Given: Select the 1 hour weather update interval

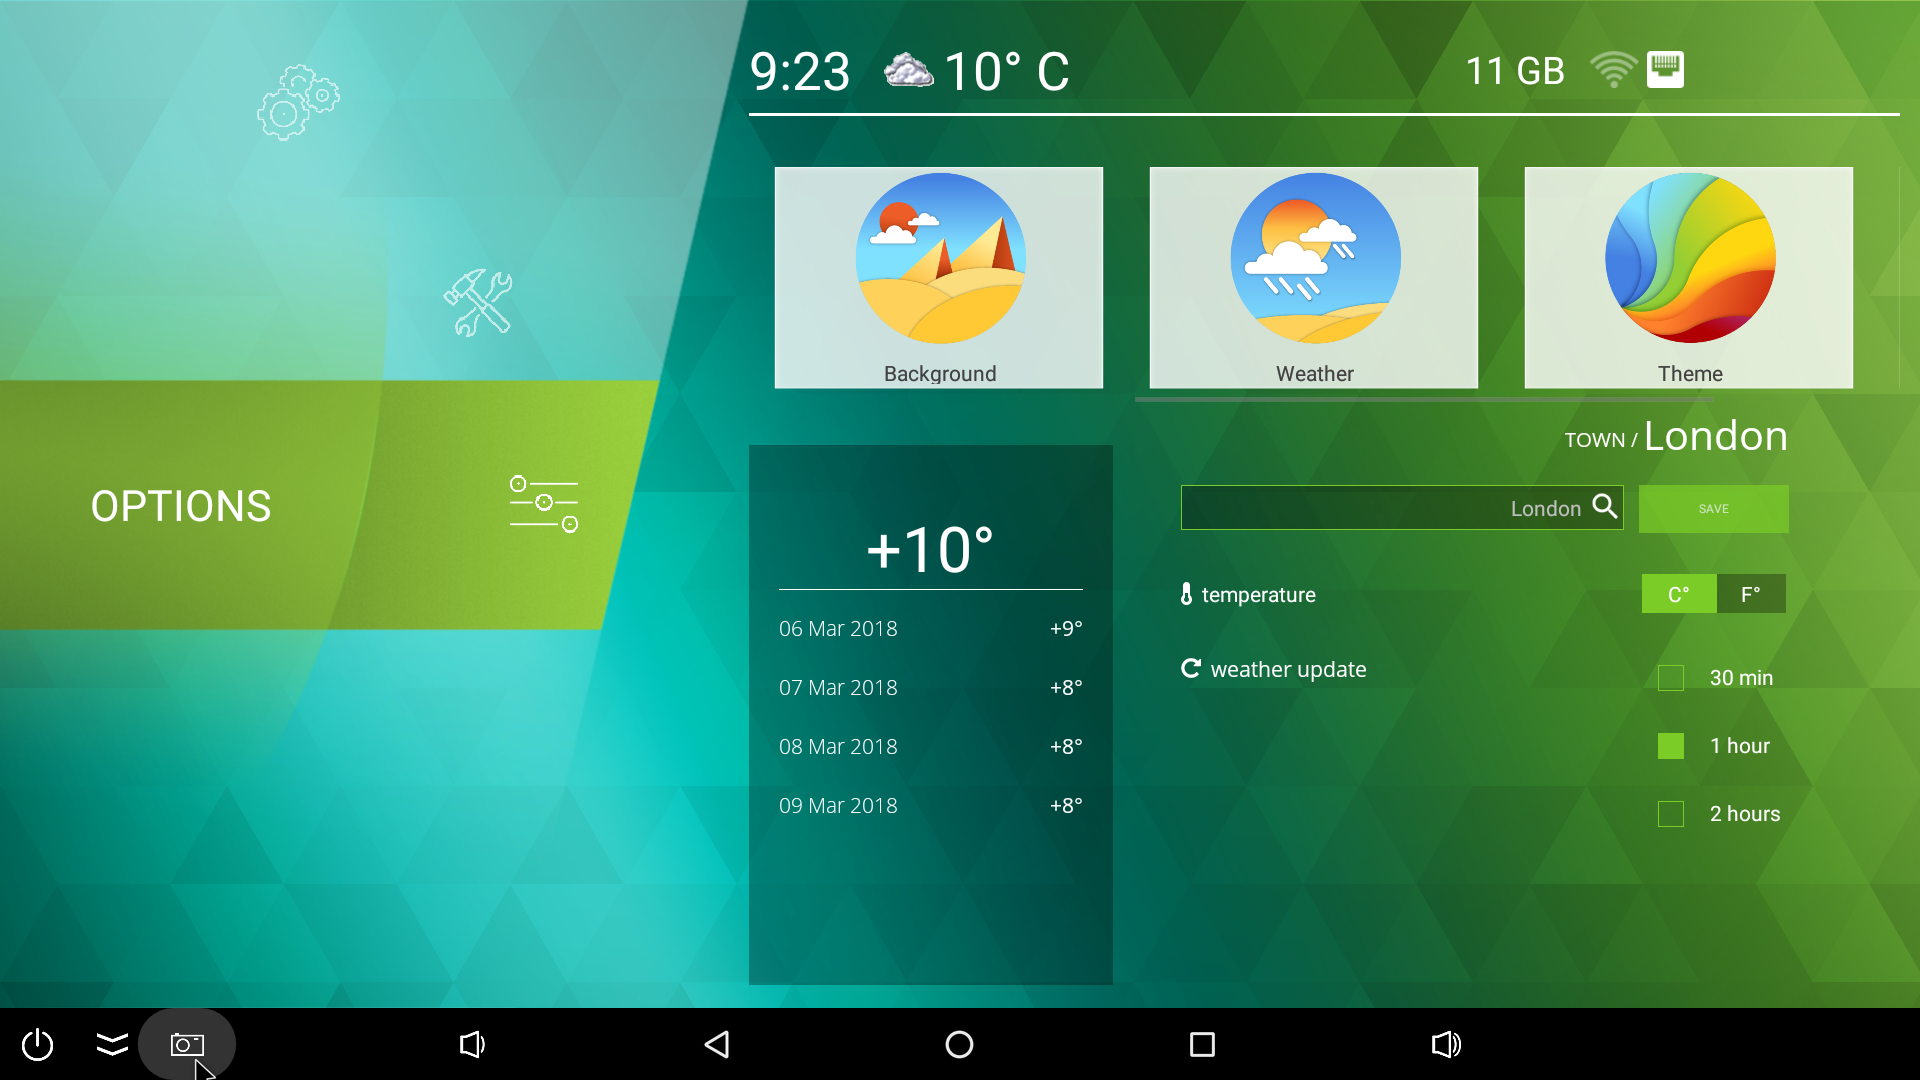Looking at the screenshot, I should point(1671,745).
